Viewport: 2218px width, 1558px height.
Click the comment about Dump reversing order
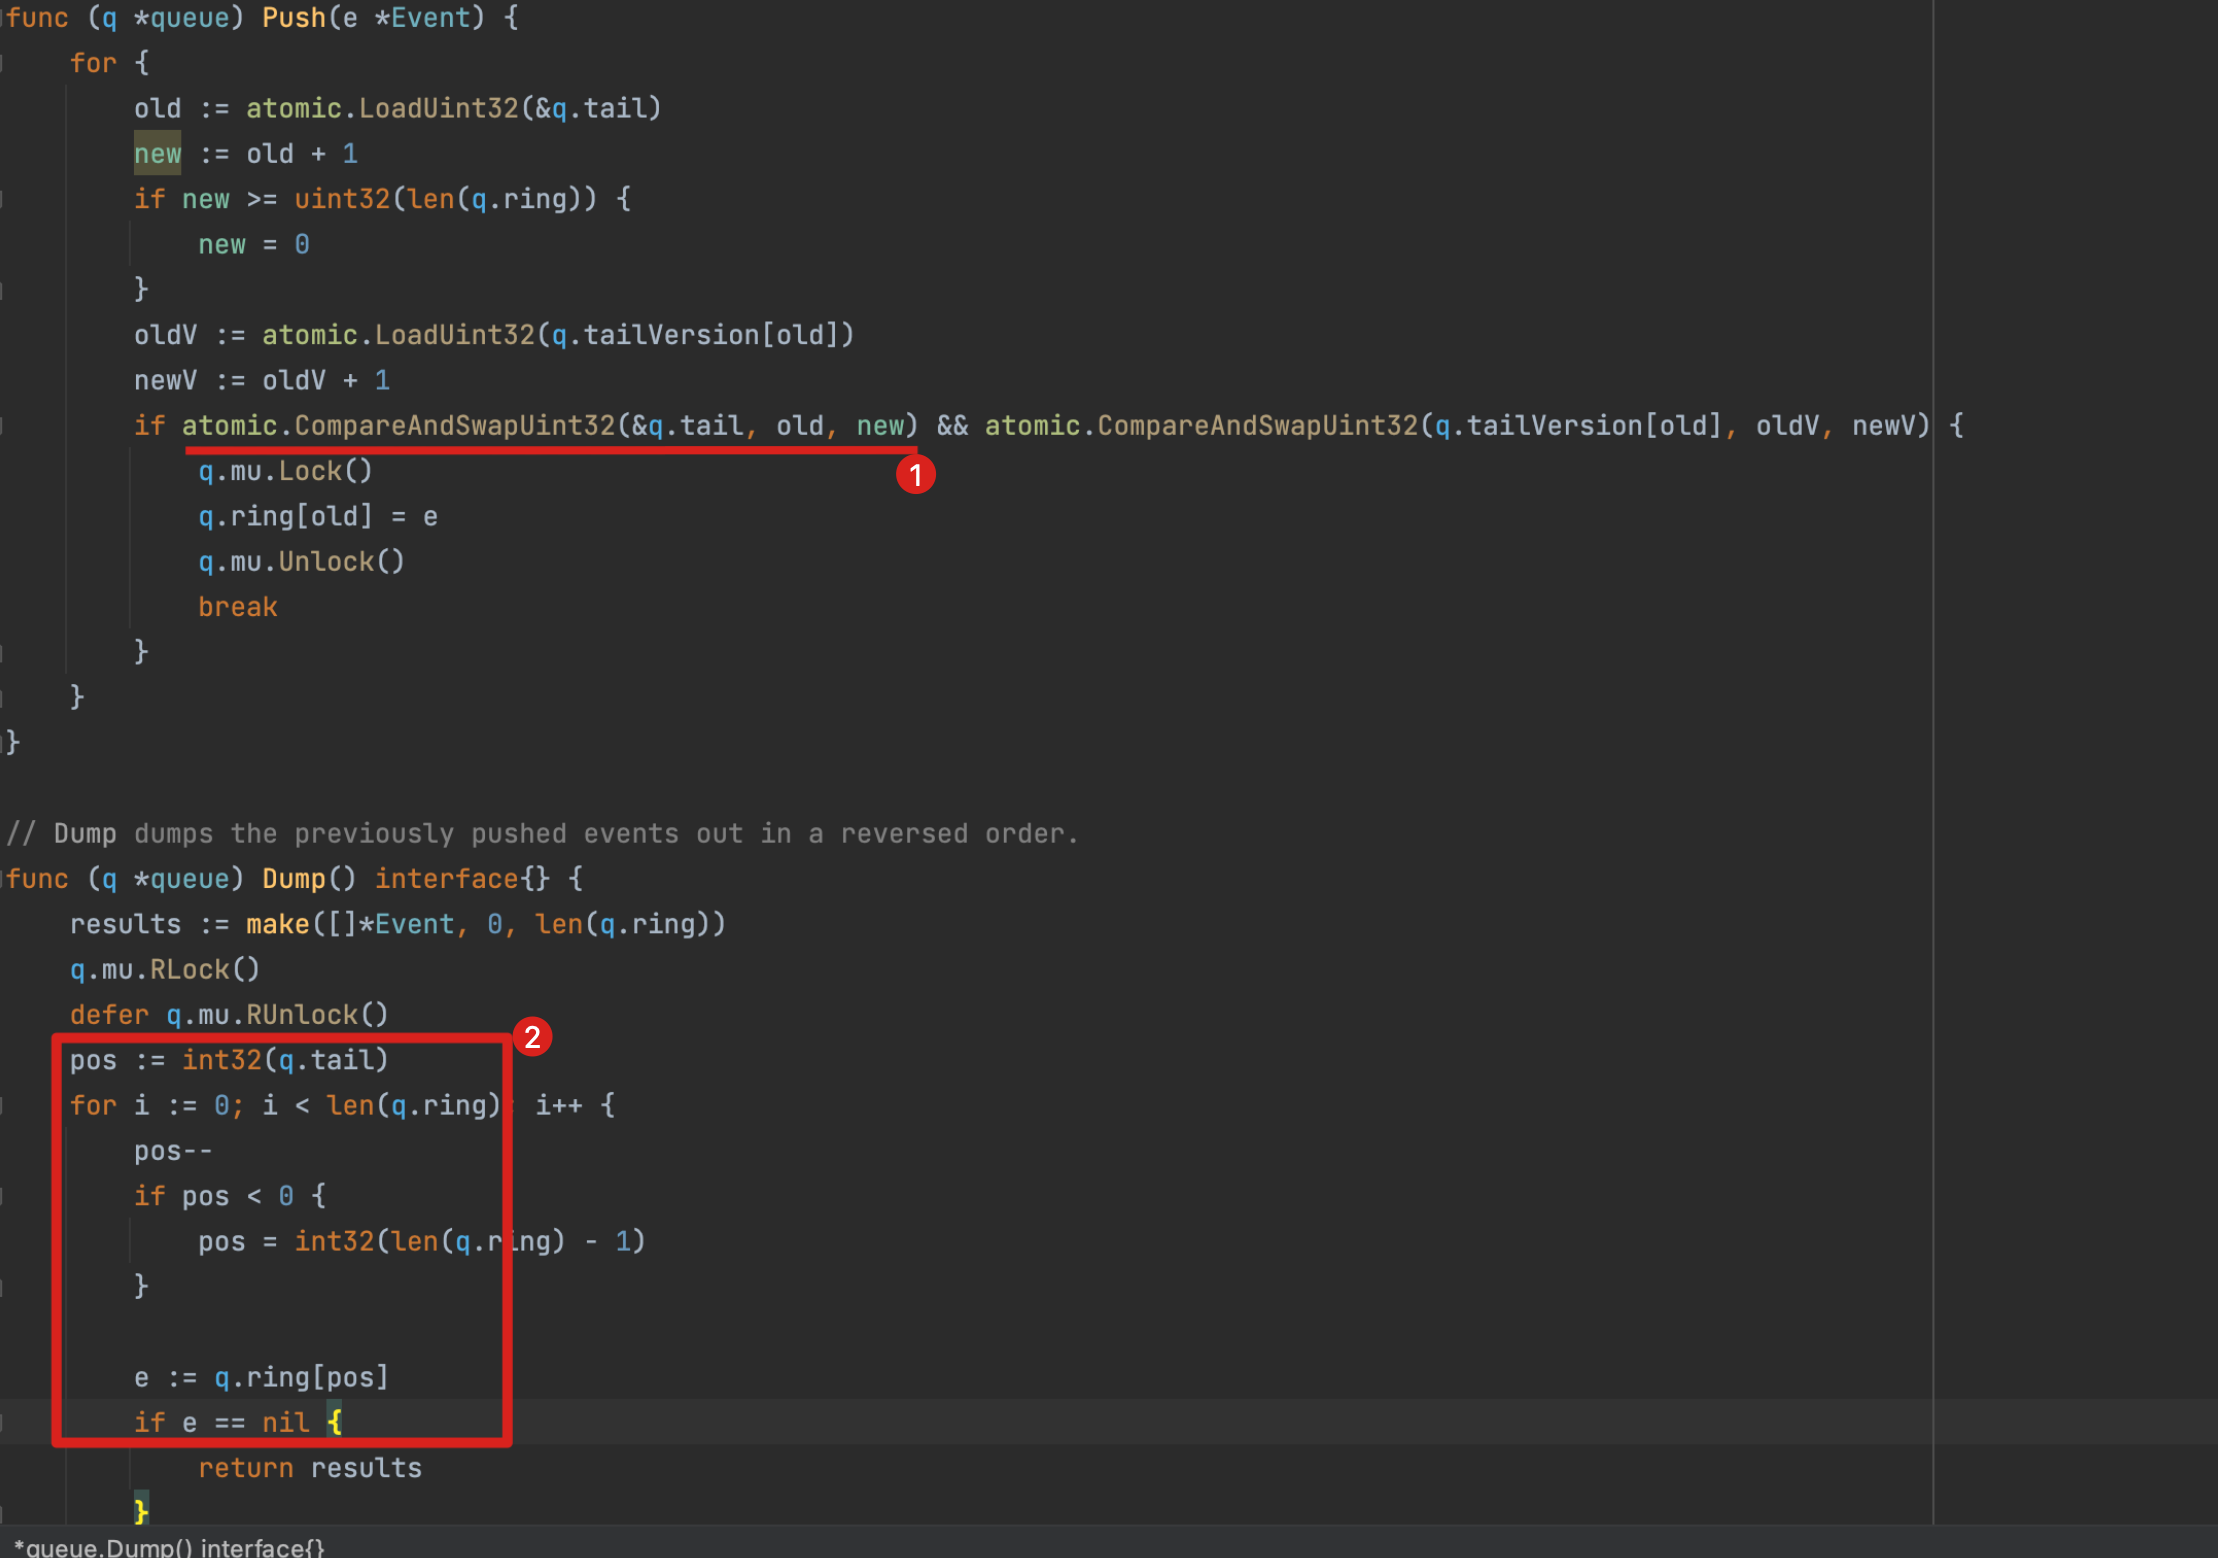pos(540,833)
